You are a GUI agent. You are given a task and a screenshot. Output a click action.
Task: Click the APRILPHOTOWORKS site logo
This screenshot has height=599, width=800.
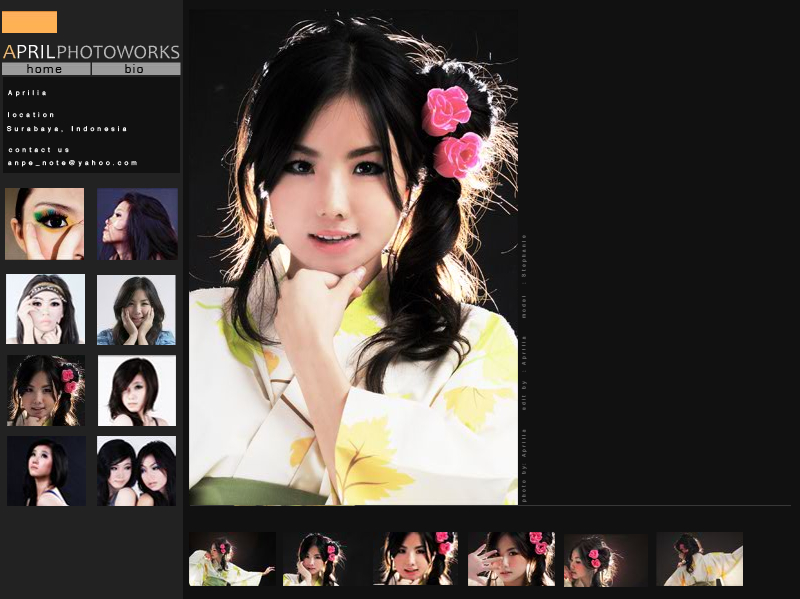(91, 52)
